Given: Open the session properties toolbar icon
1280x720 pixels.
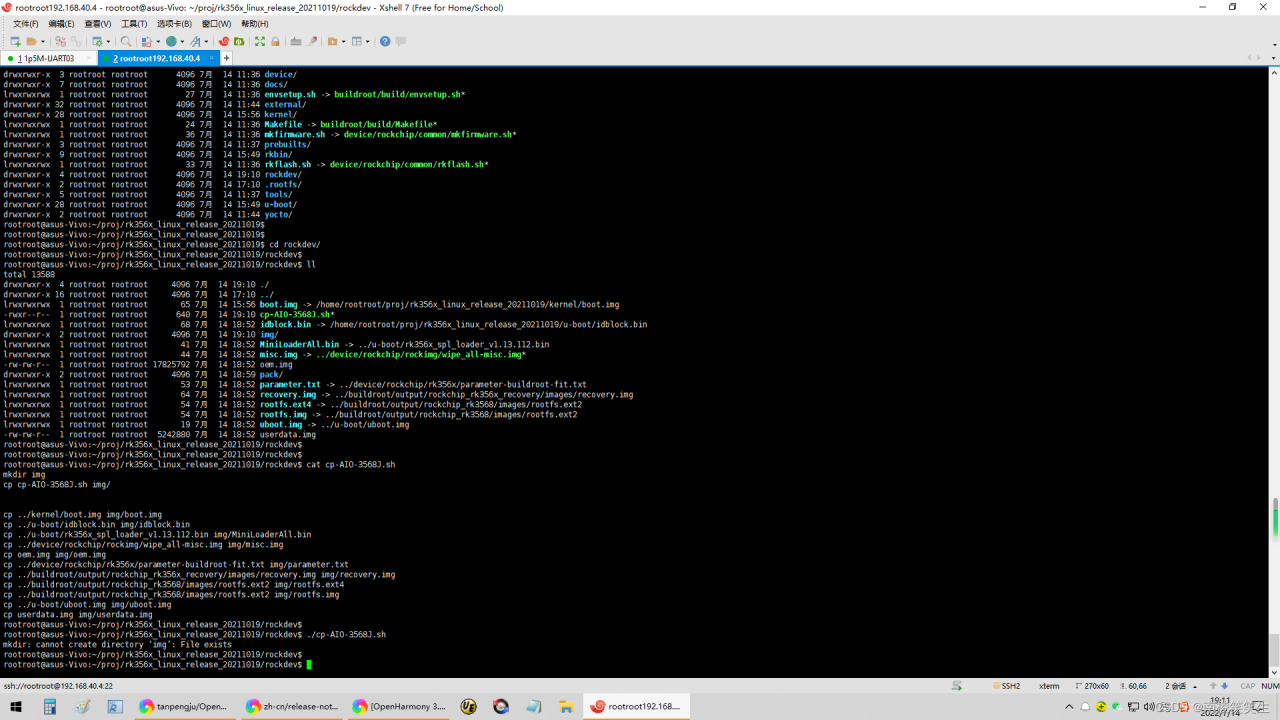Looking at the screenshot, I should (x=97, y=41).
